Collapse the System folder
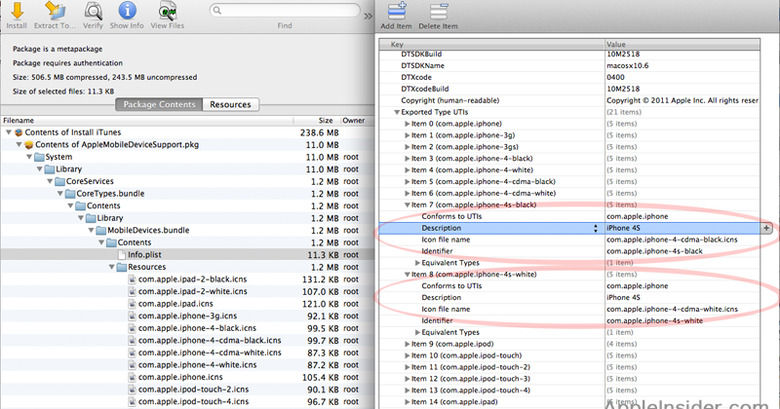 pos(29,157)
